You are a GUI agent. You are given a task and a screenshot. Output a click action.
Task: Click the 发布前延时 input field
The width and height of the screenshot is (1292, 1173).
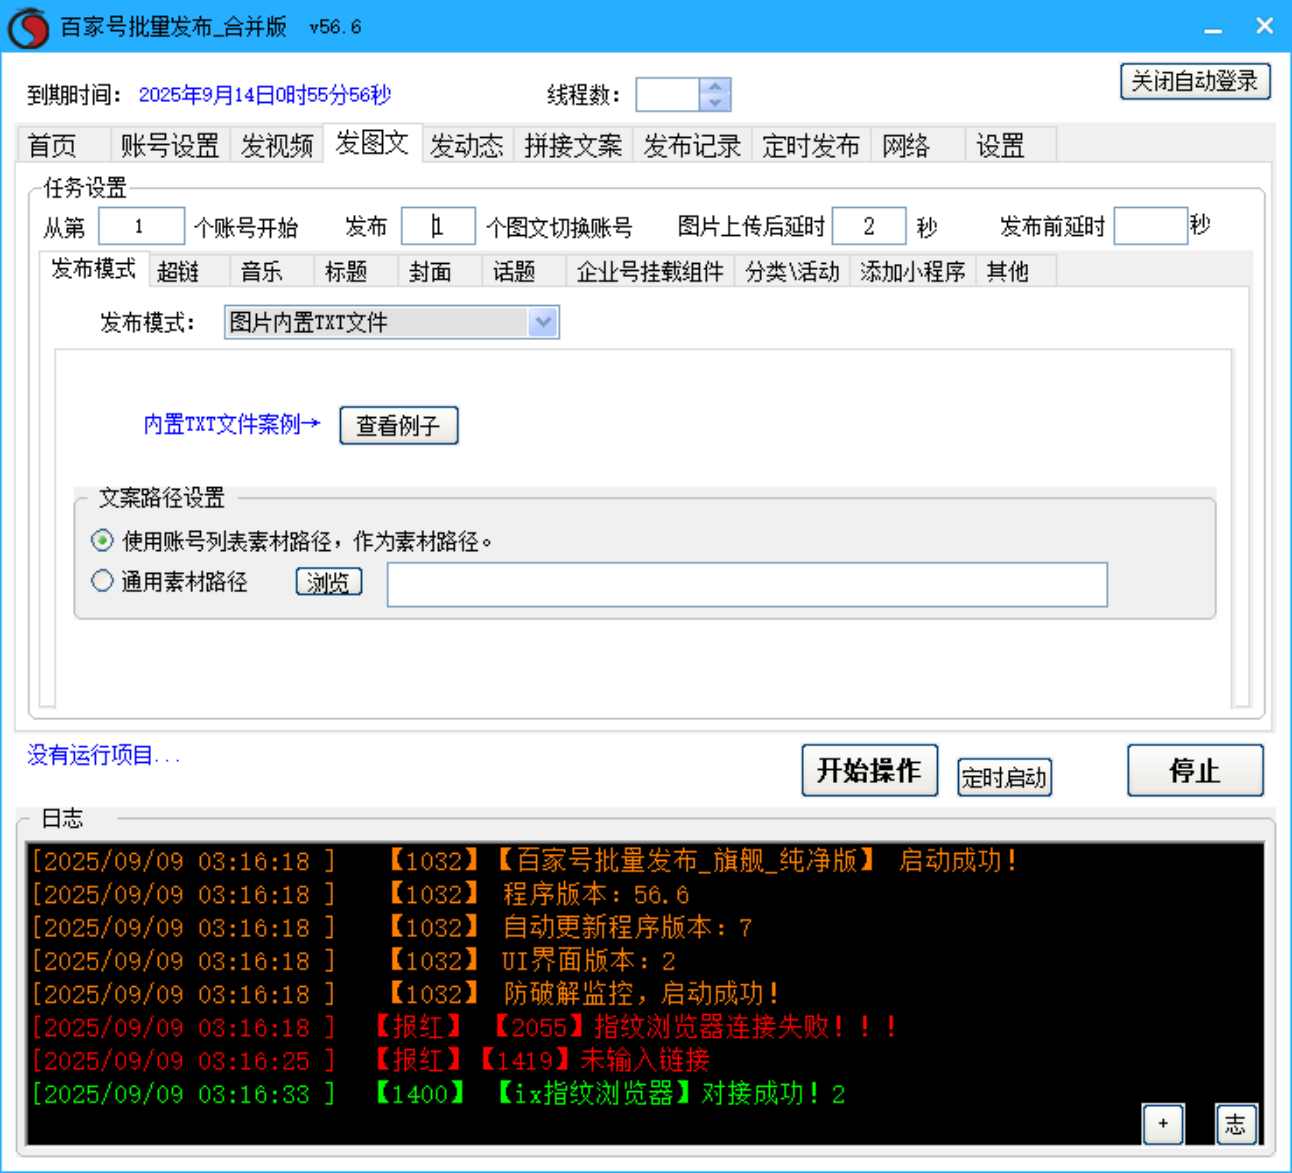(1149, 226)
